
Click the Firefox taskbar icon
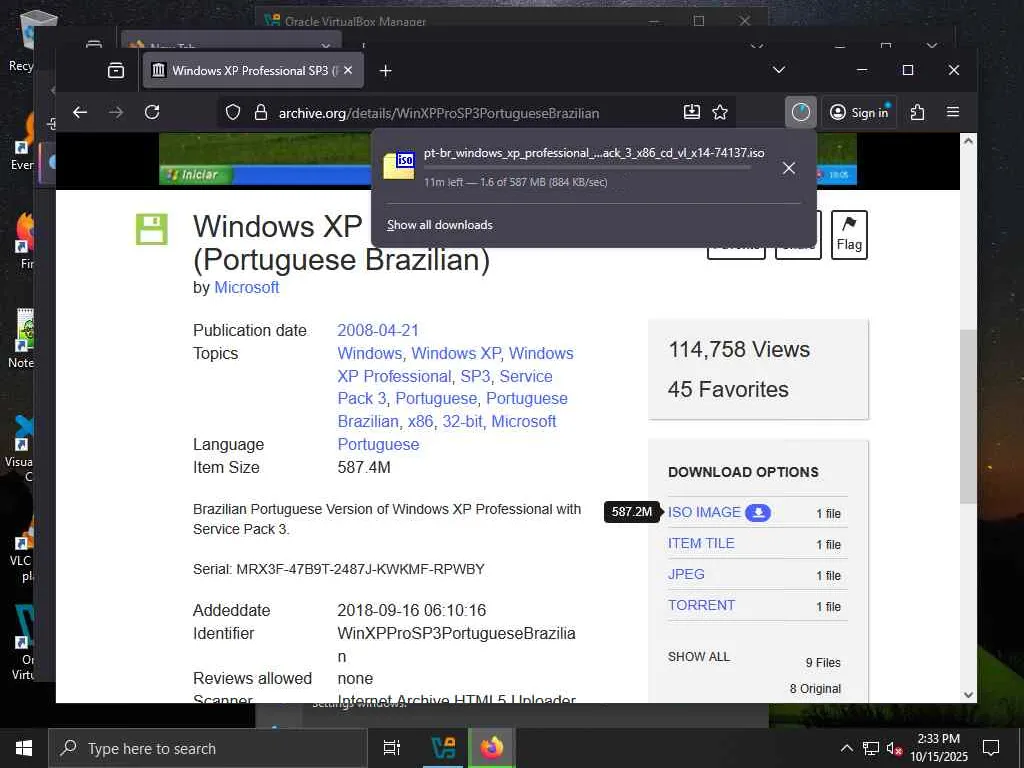coord(492,748)
